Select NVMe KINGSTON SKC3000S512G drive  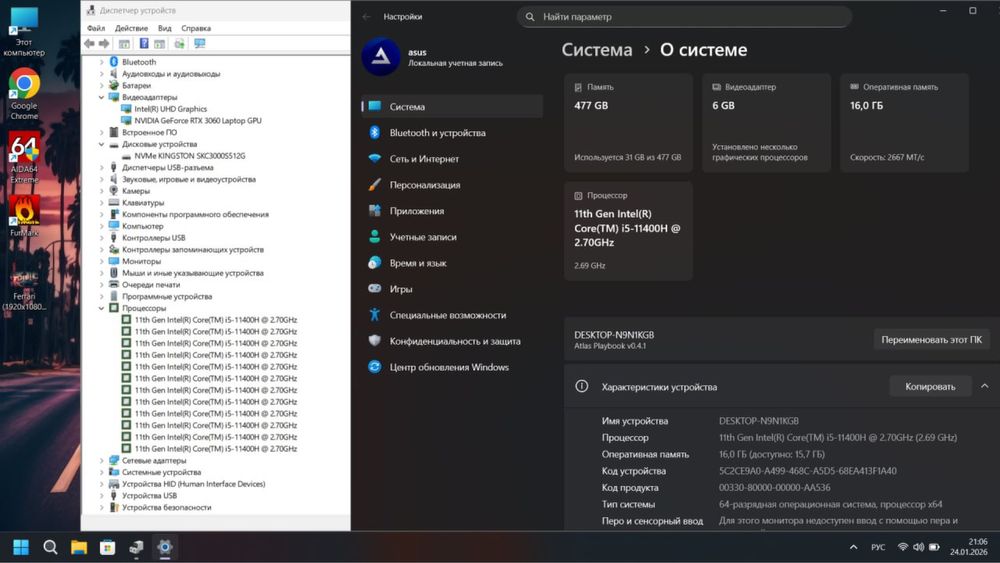[x=189, y=156]
